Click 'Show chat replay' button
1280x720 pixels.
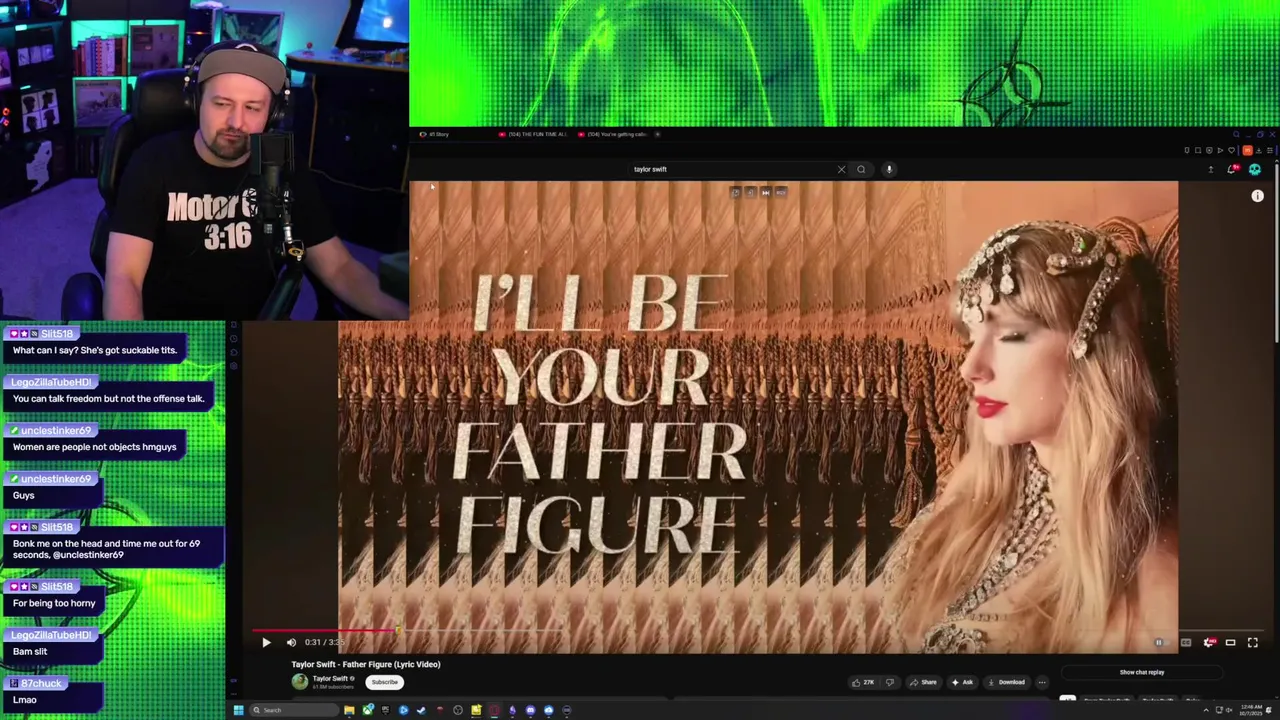click(1141, 672)
